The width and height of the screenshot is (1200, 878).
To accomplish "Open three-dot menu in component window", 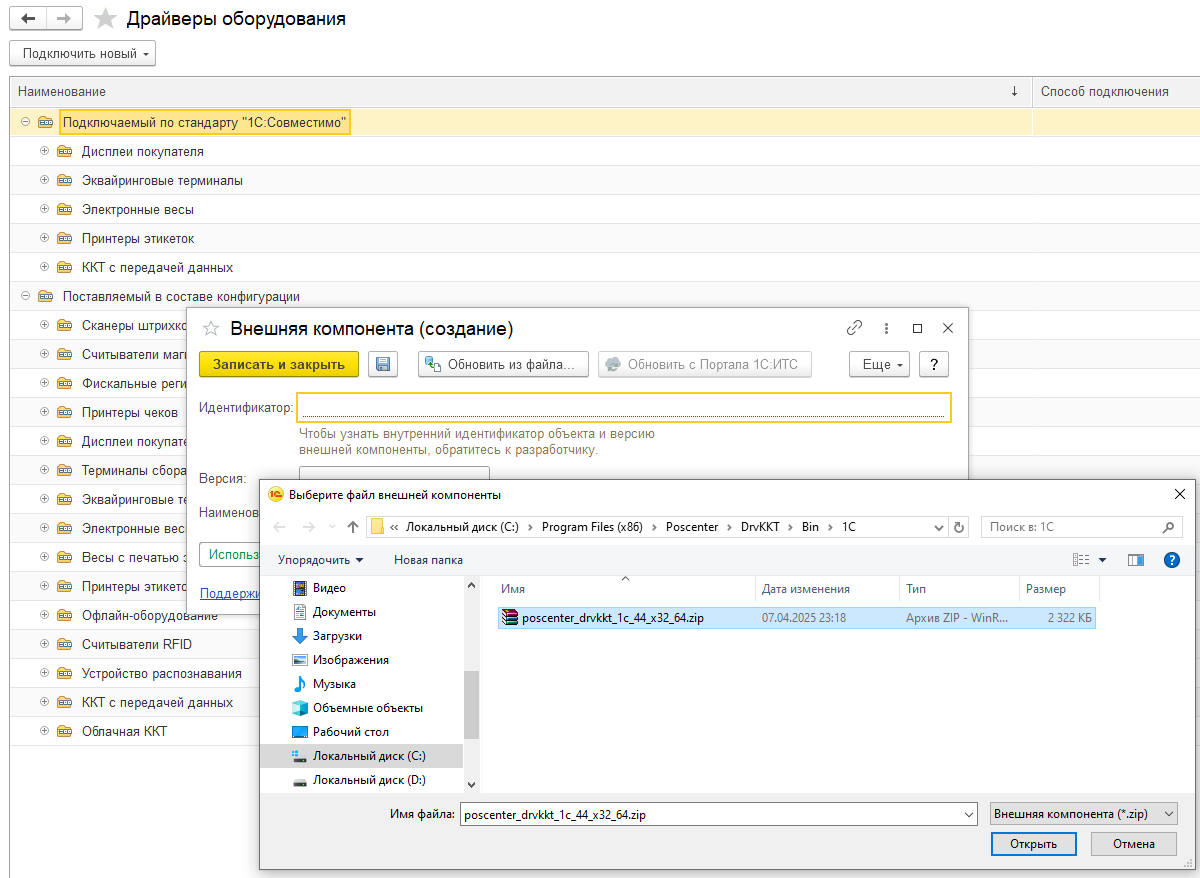I will 886,328.
